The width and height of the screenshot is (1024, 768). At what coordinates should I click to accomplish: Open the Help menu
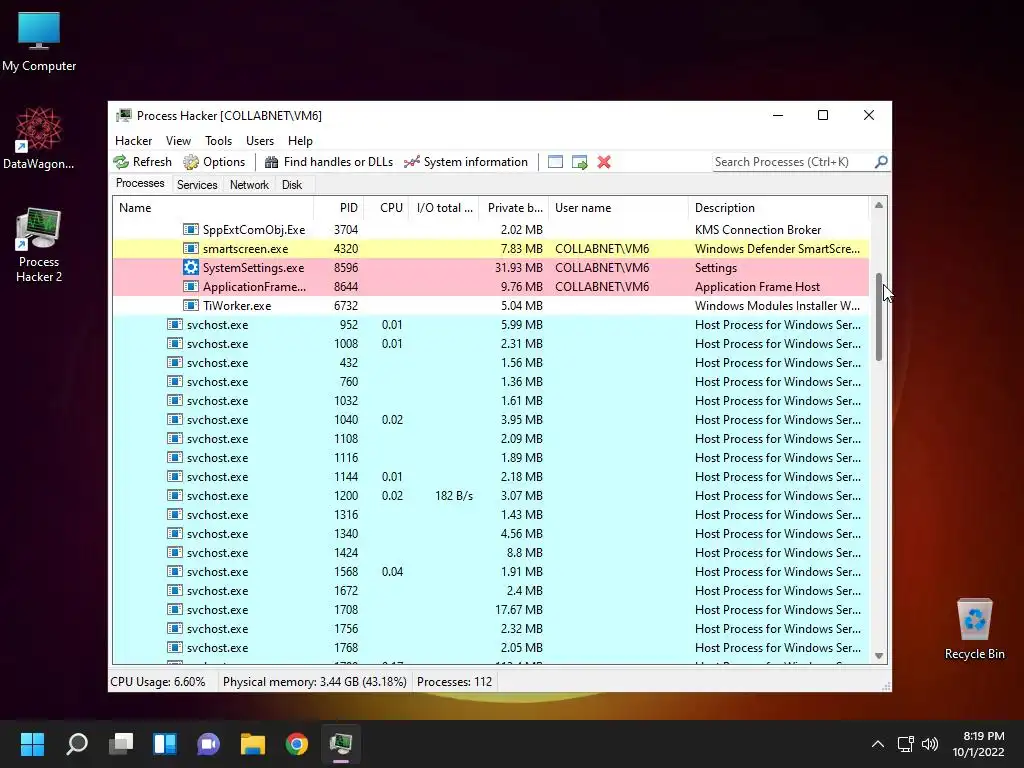[x=300, y=140]
